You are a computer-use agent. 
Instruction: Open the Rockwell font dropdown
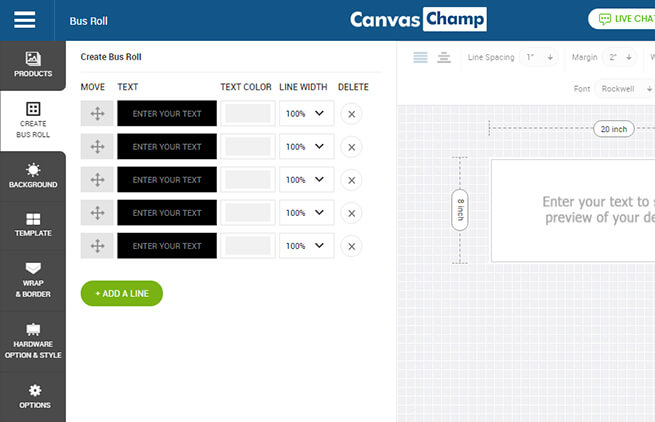(x=625, y=89)
